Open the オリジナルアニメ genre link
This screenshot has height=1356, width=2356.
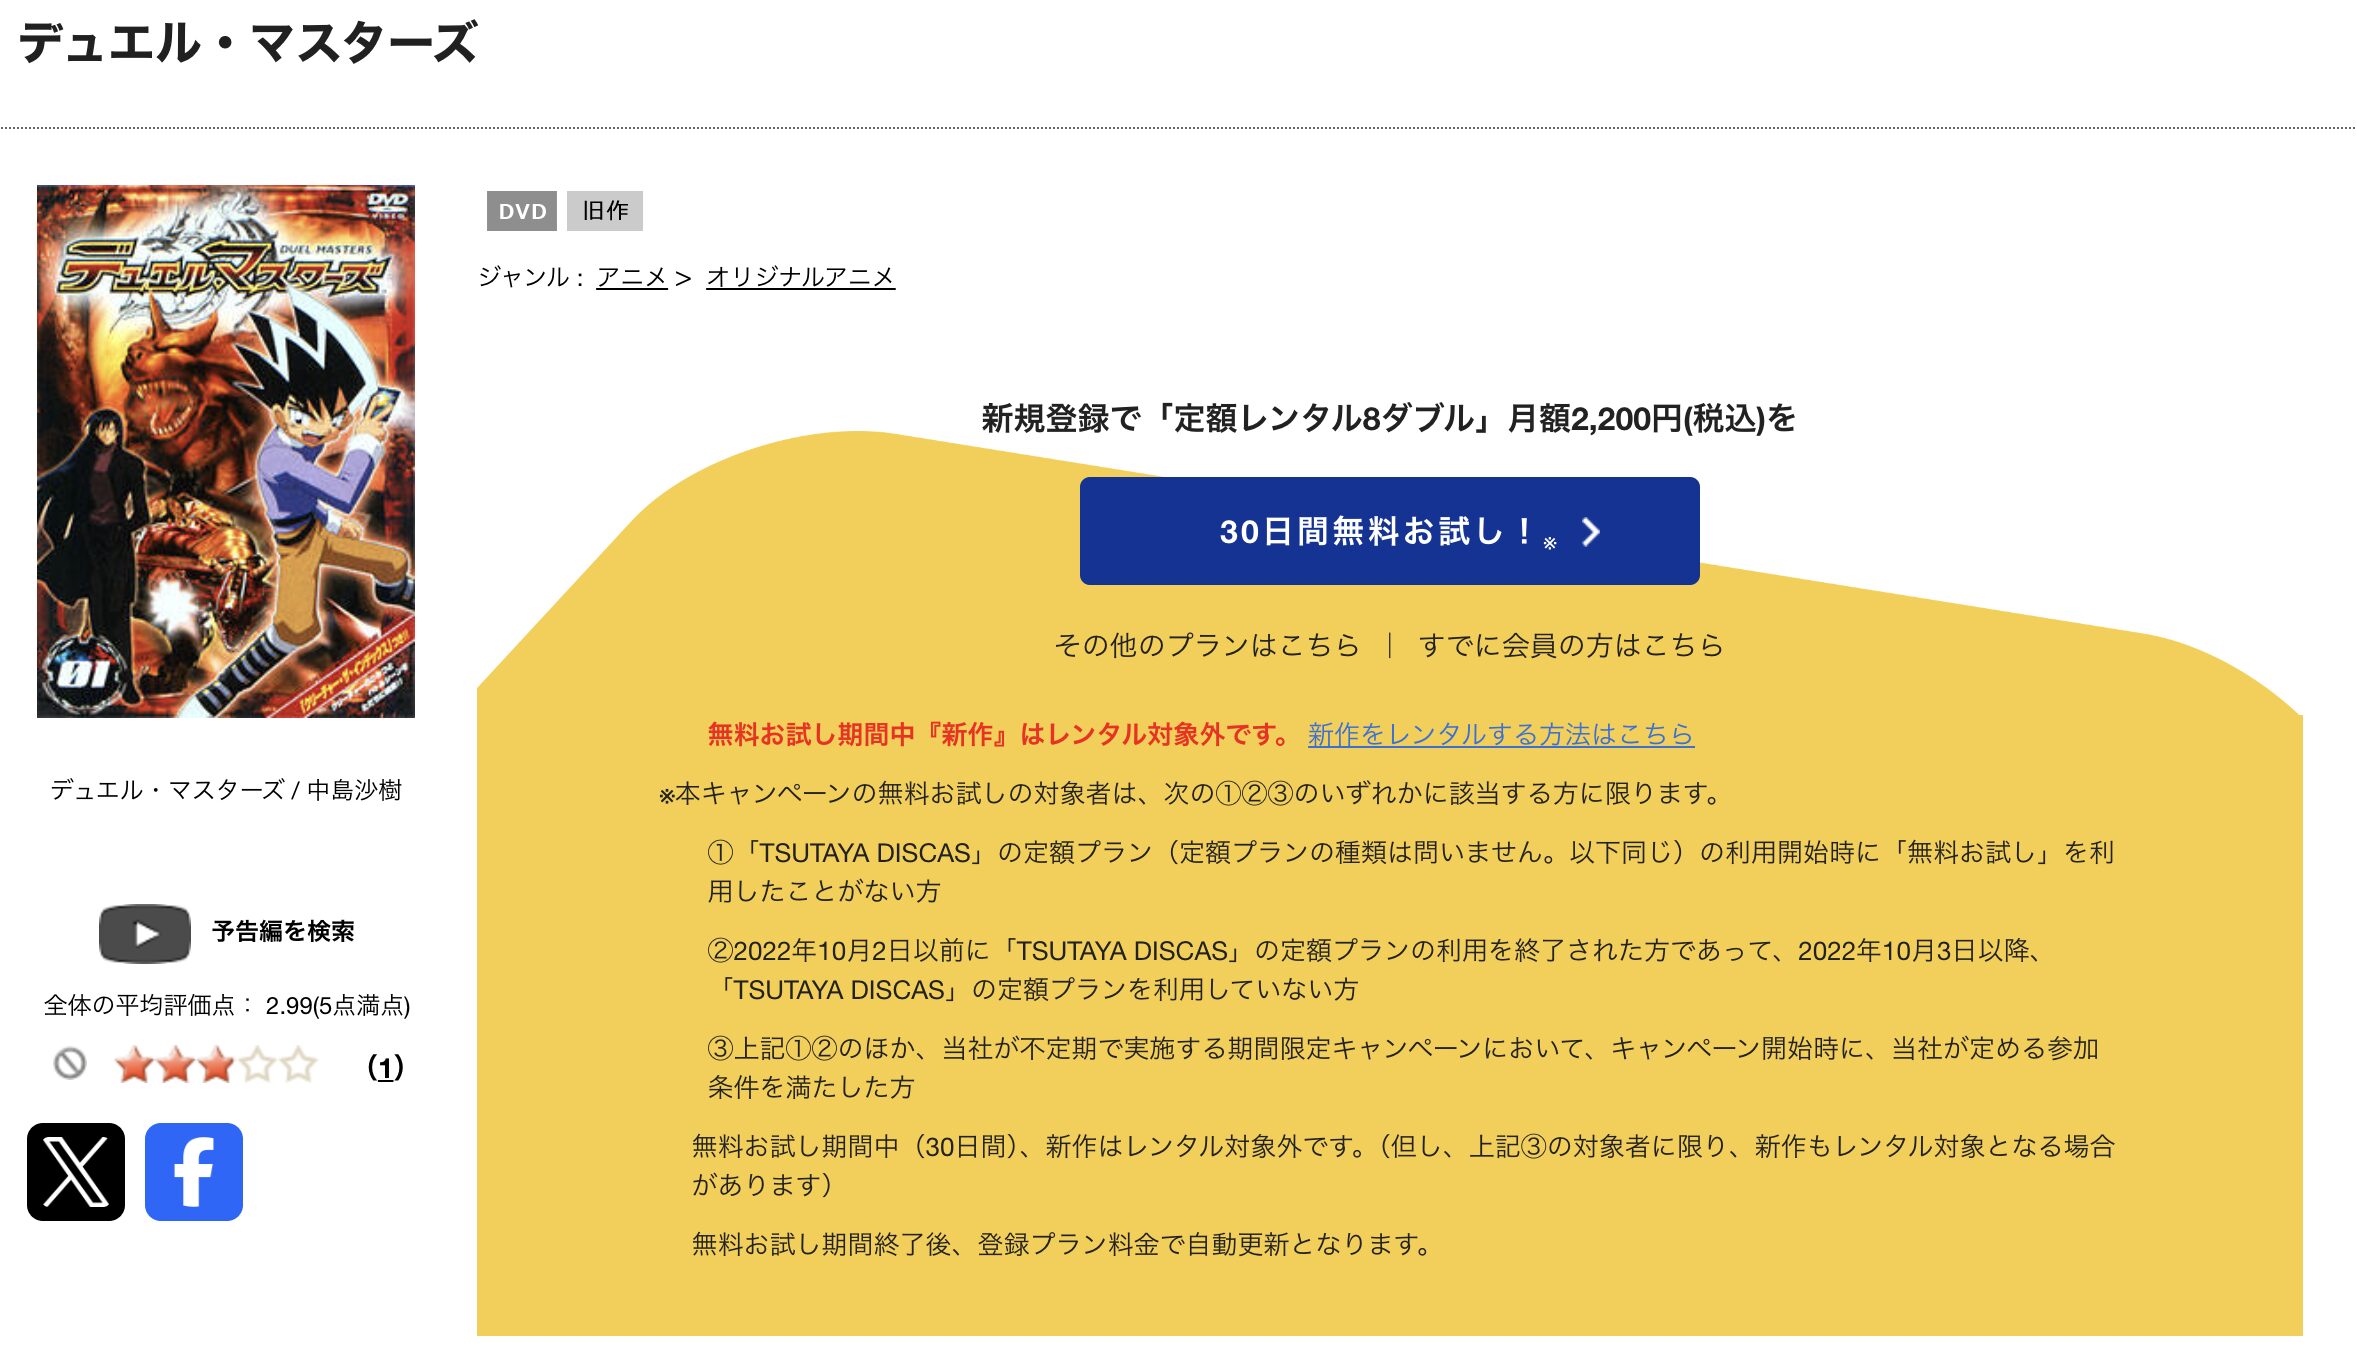801,277
